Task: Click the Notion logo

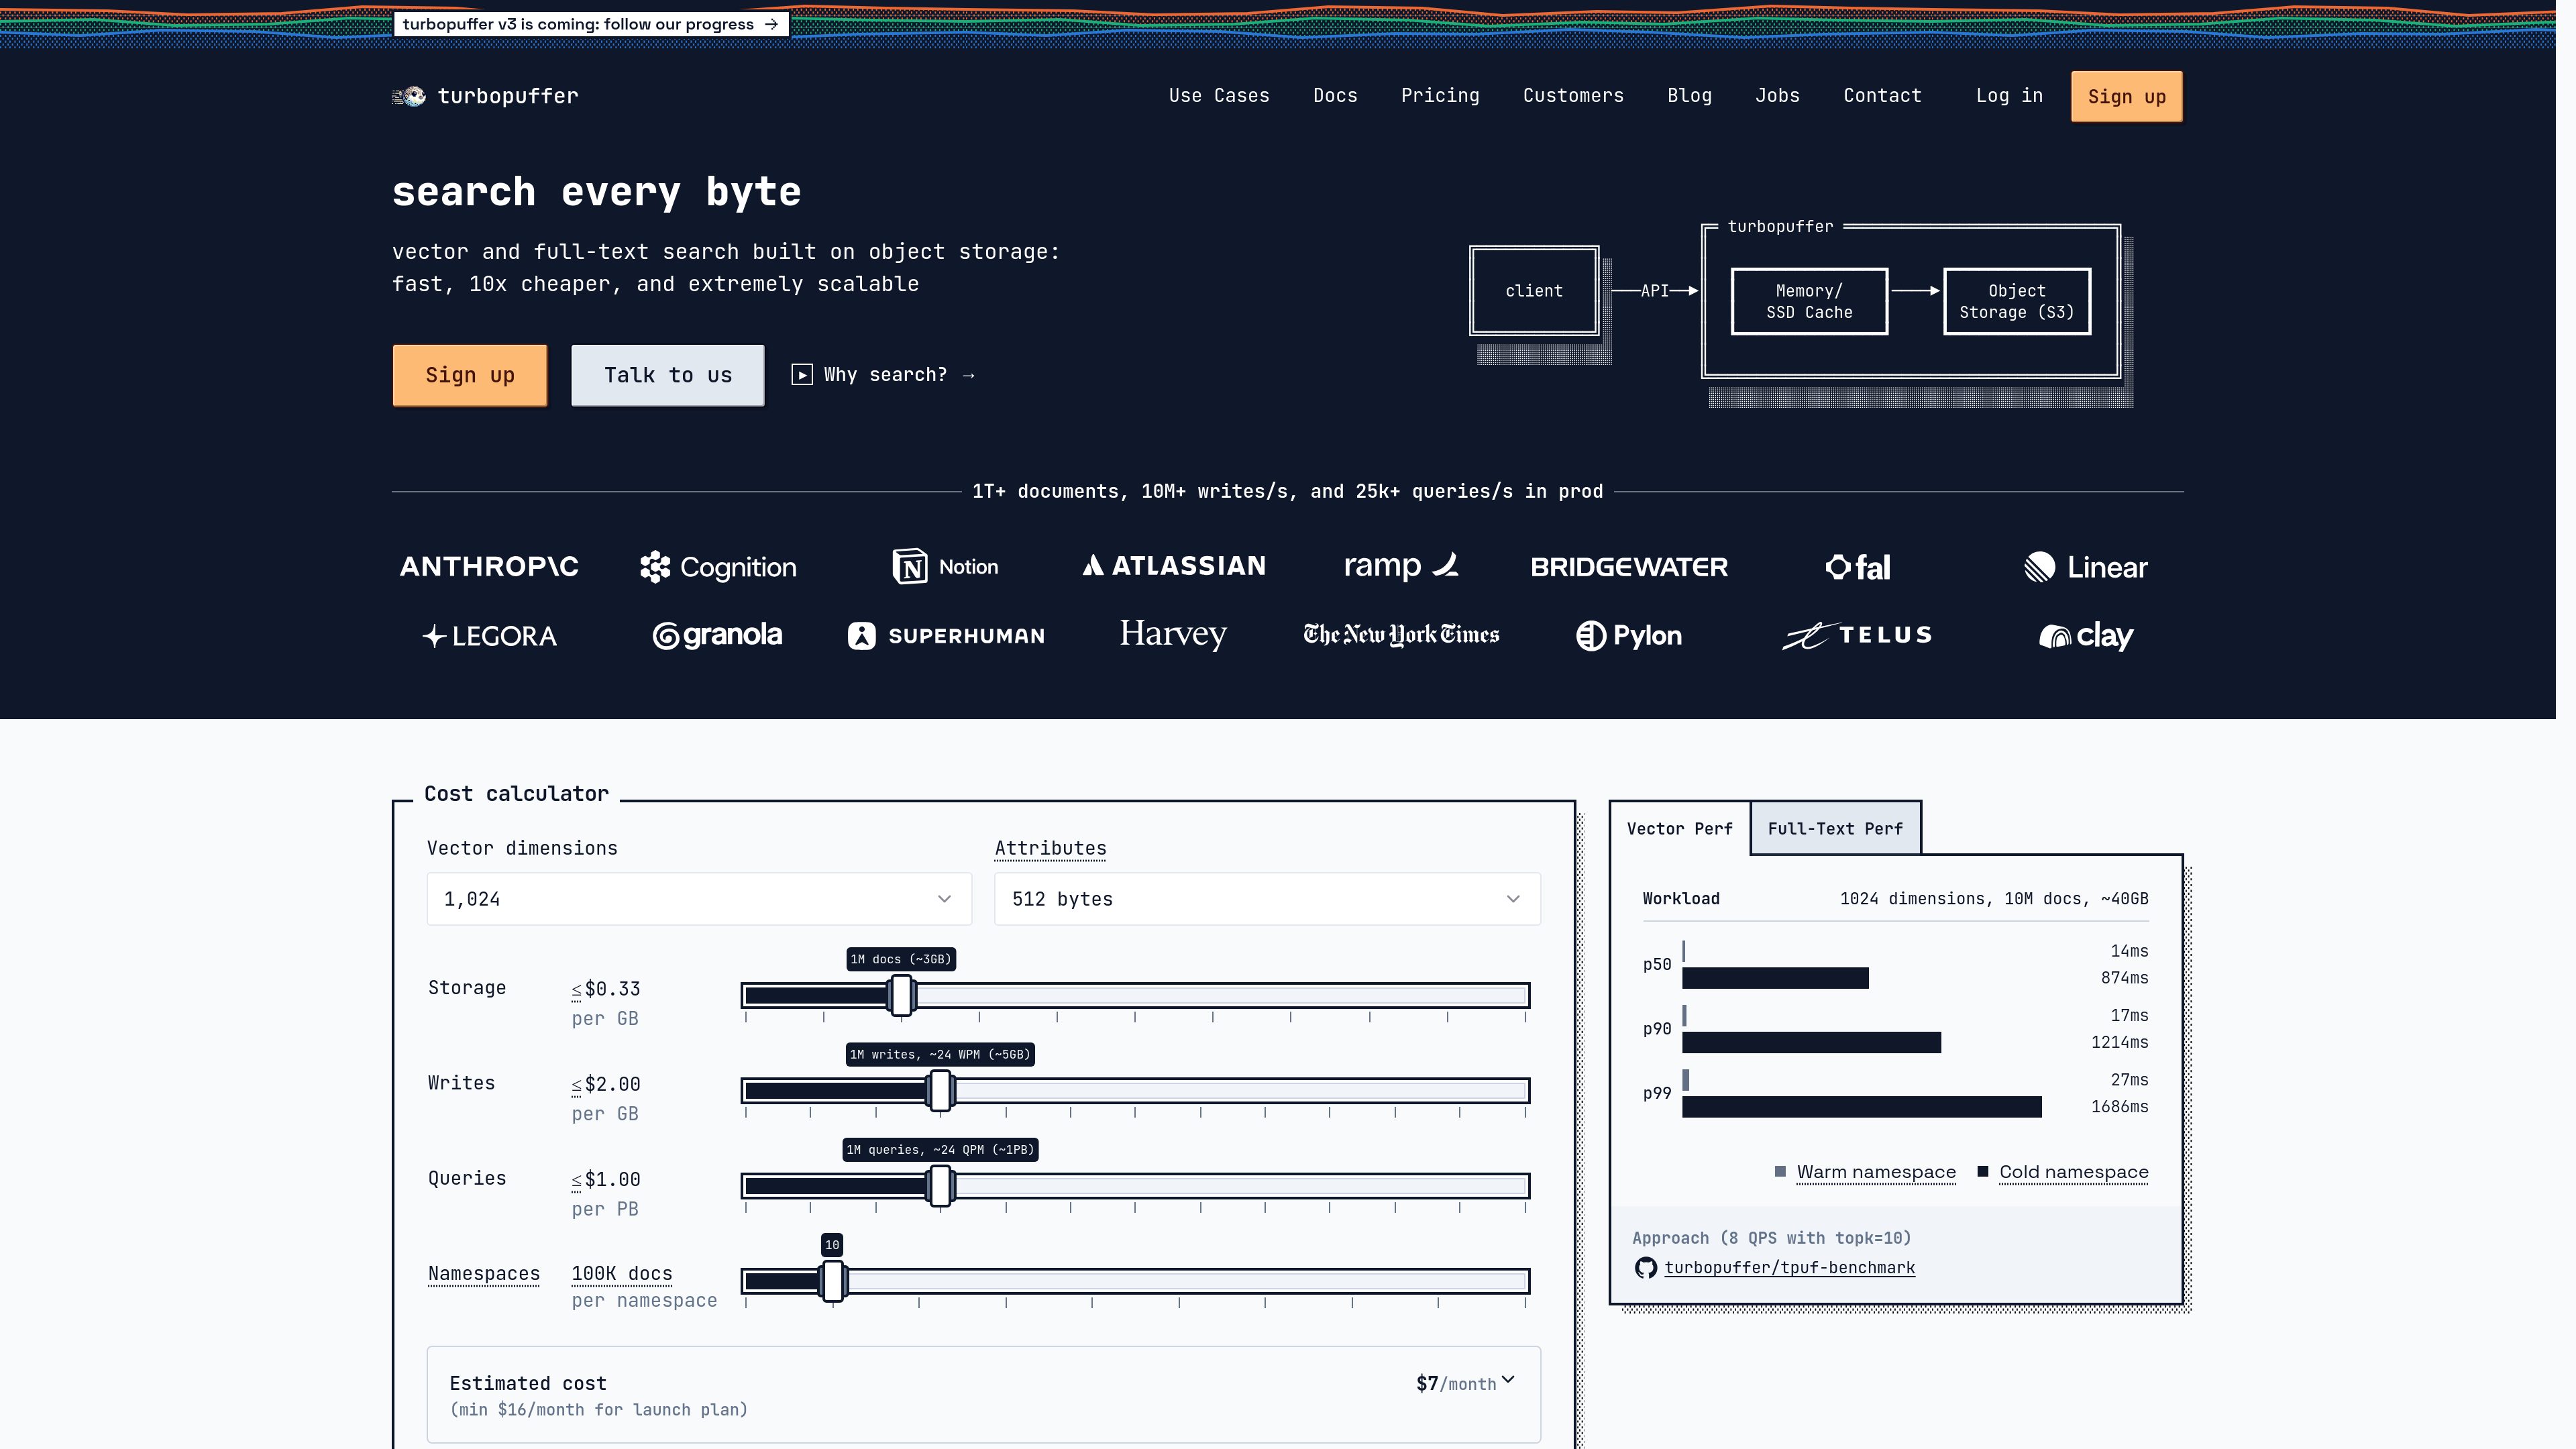Action: click(945, 567)
